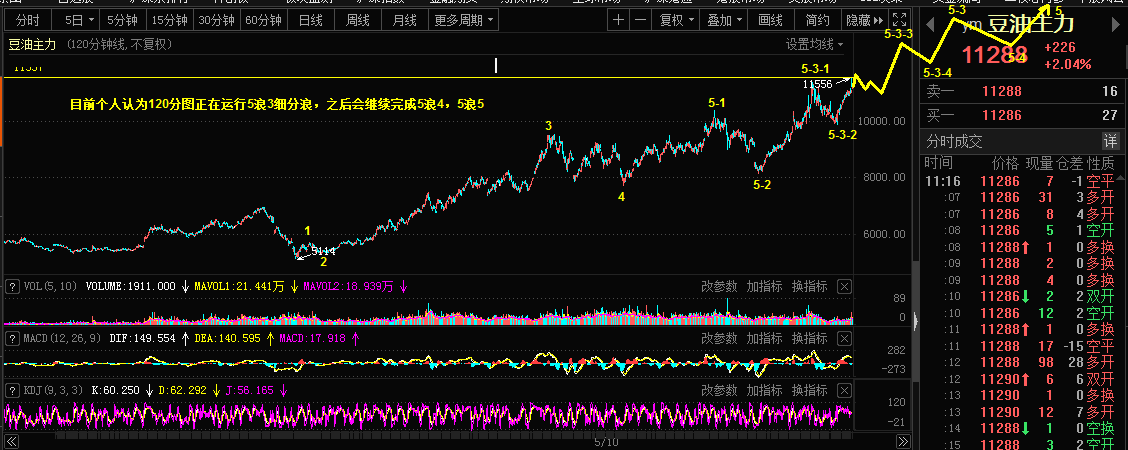Viewport: 1128px width, 450px height.
Task: Click the 豆油主力 chart title label
Action: pyautogui.click(x=32, y=45)
